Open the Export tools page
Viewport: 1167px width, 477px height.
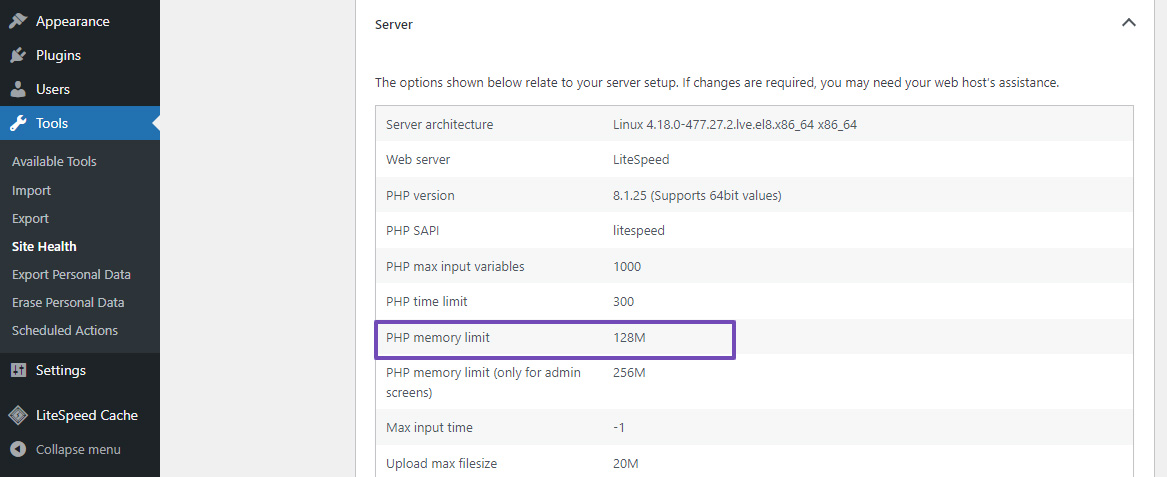coord(30,218)
